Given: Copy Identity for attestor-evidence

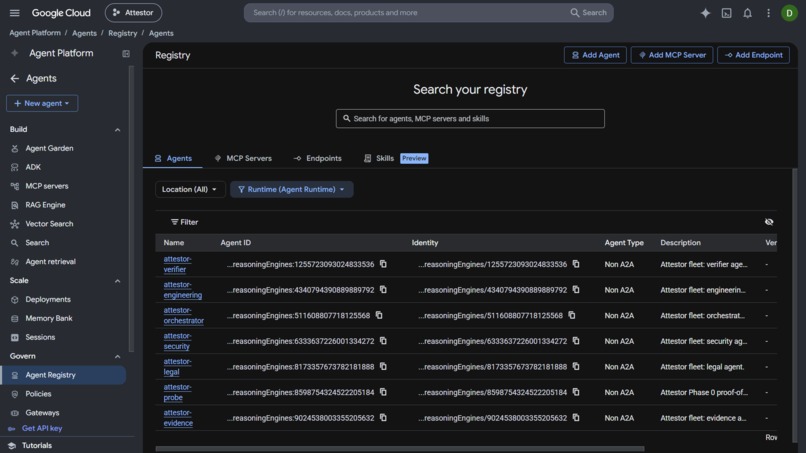Looking at the screenshot, I should [x=576, y=418].
